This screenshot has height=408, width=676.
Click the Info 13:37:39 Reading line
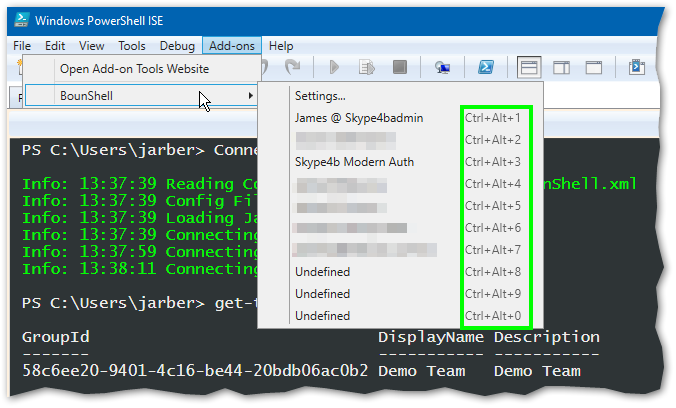[x=140, y=184]
